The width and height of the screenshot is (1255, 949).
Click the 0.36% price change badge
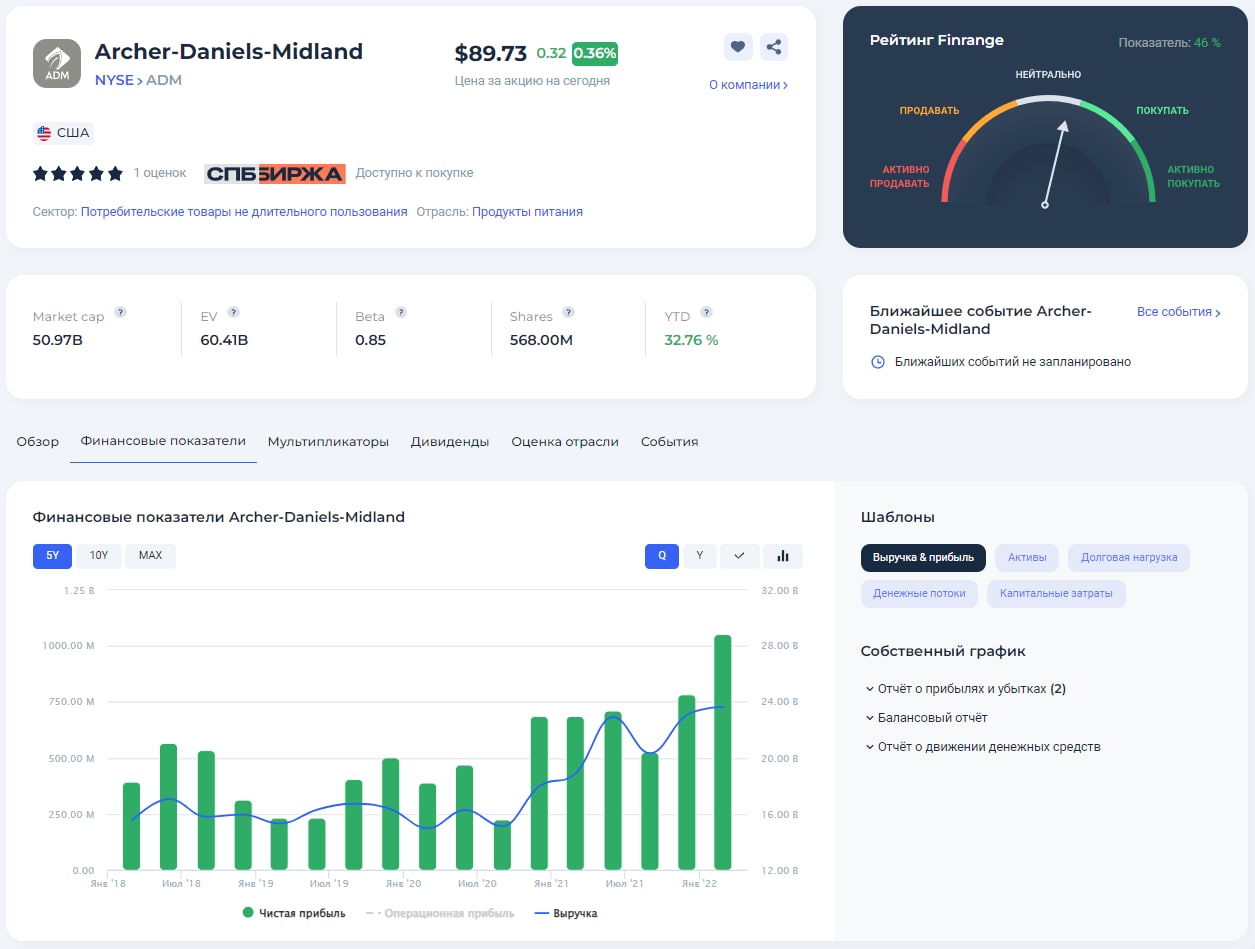[595, 53]
